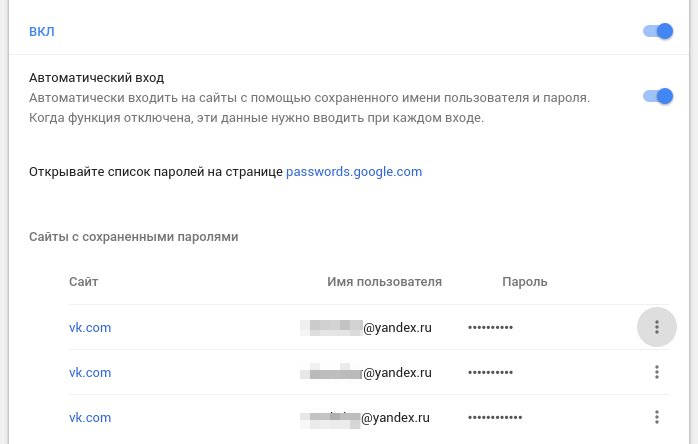Screen dimensions: 698x444
Task: Click the Имя пользователя column header
Action: coord(384,282)
